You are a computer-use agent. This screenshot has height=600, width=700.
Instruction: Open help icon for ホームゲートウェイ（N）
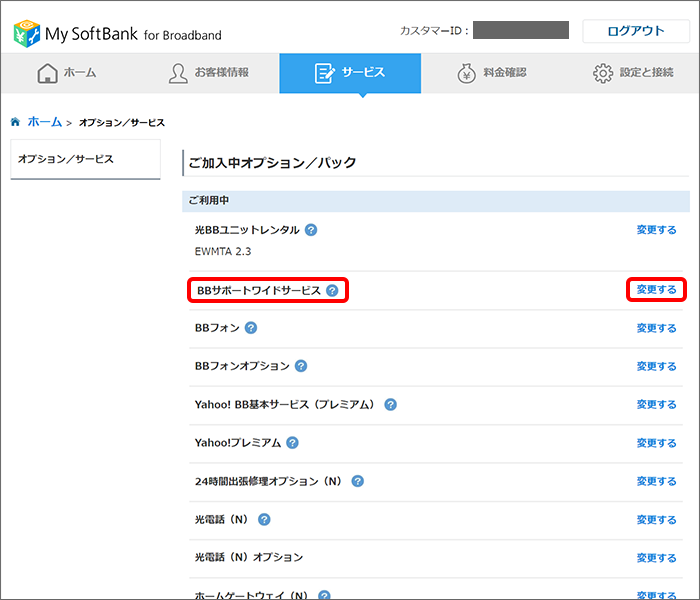click(325, 596)
